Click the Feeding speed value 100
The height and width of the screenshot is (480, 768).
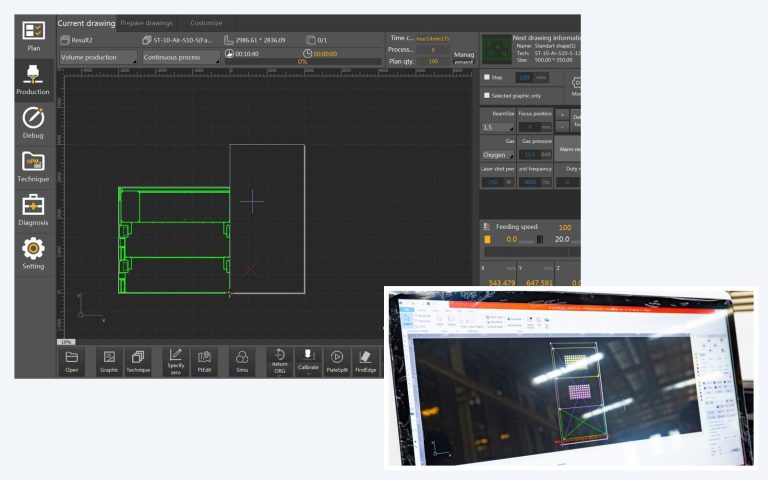(x=565, y=227)
